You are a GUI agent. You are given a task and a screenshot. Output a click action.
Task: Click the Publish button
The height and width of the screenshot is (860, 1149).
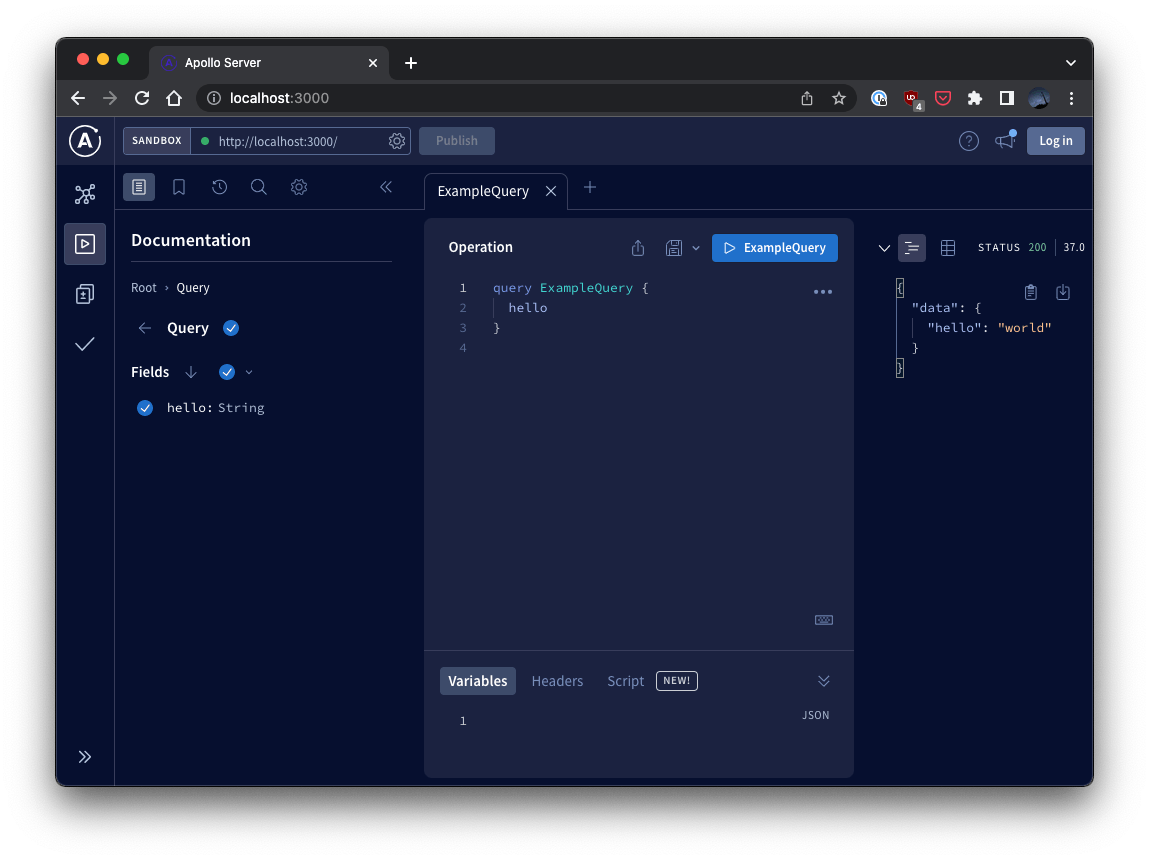457,141
